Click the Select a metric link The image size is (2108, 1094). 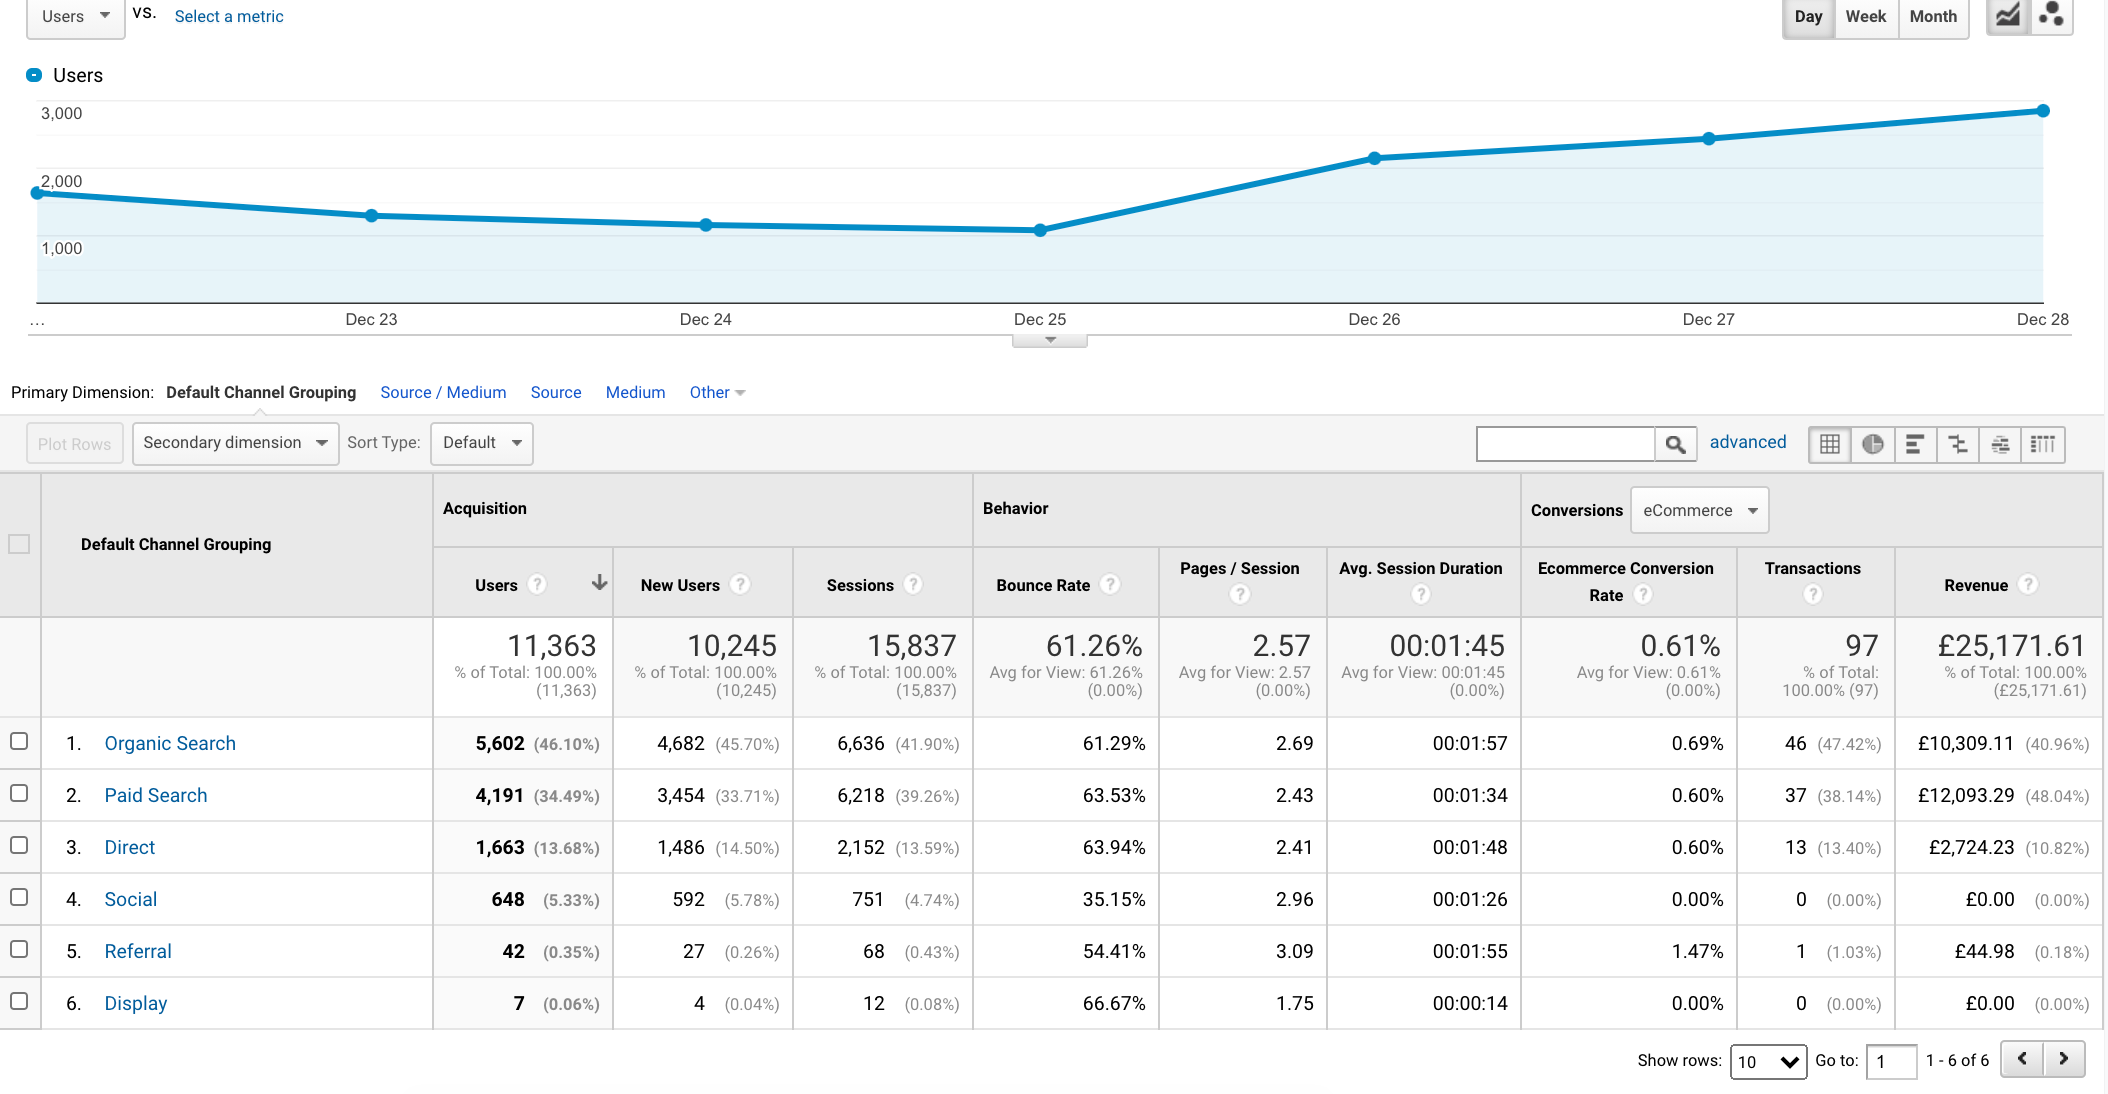(228, 16)
